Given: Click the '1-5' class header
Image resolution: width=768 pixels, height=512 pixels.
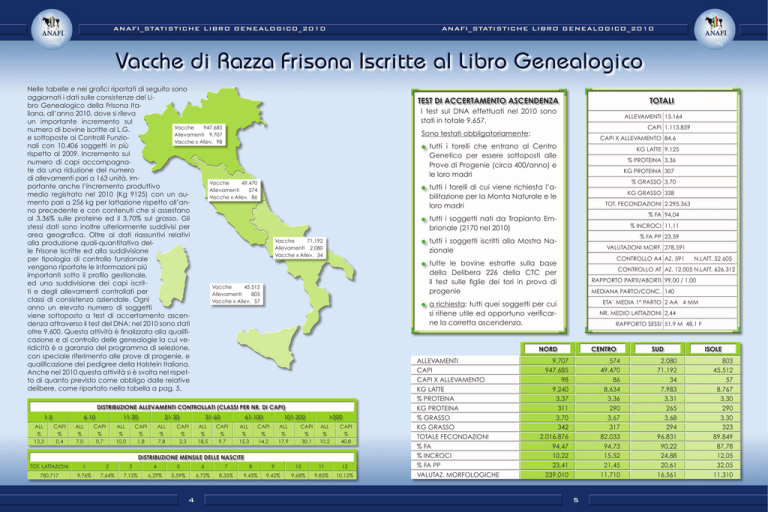Looking at the screenshot, I should click(x=48, y=417).
